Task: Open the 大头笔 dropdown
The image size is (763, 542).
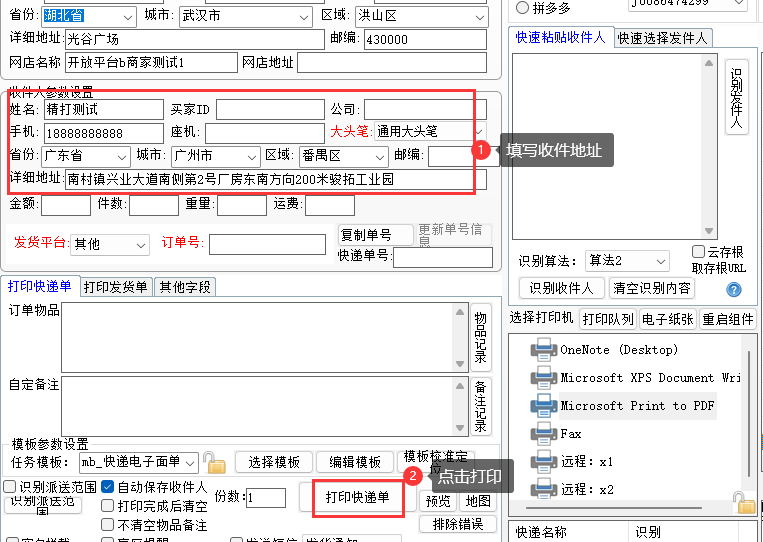Action: pyautogui.click(x=478, y=132)
